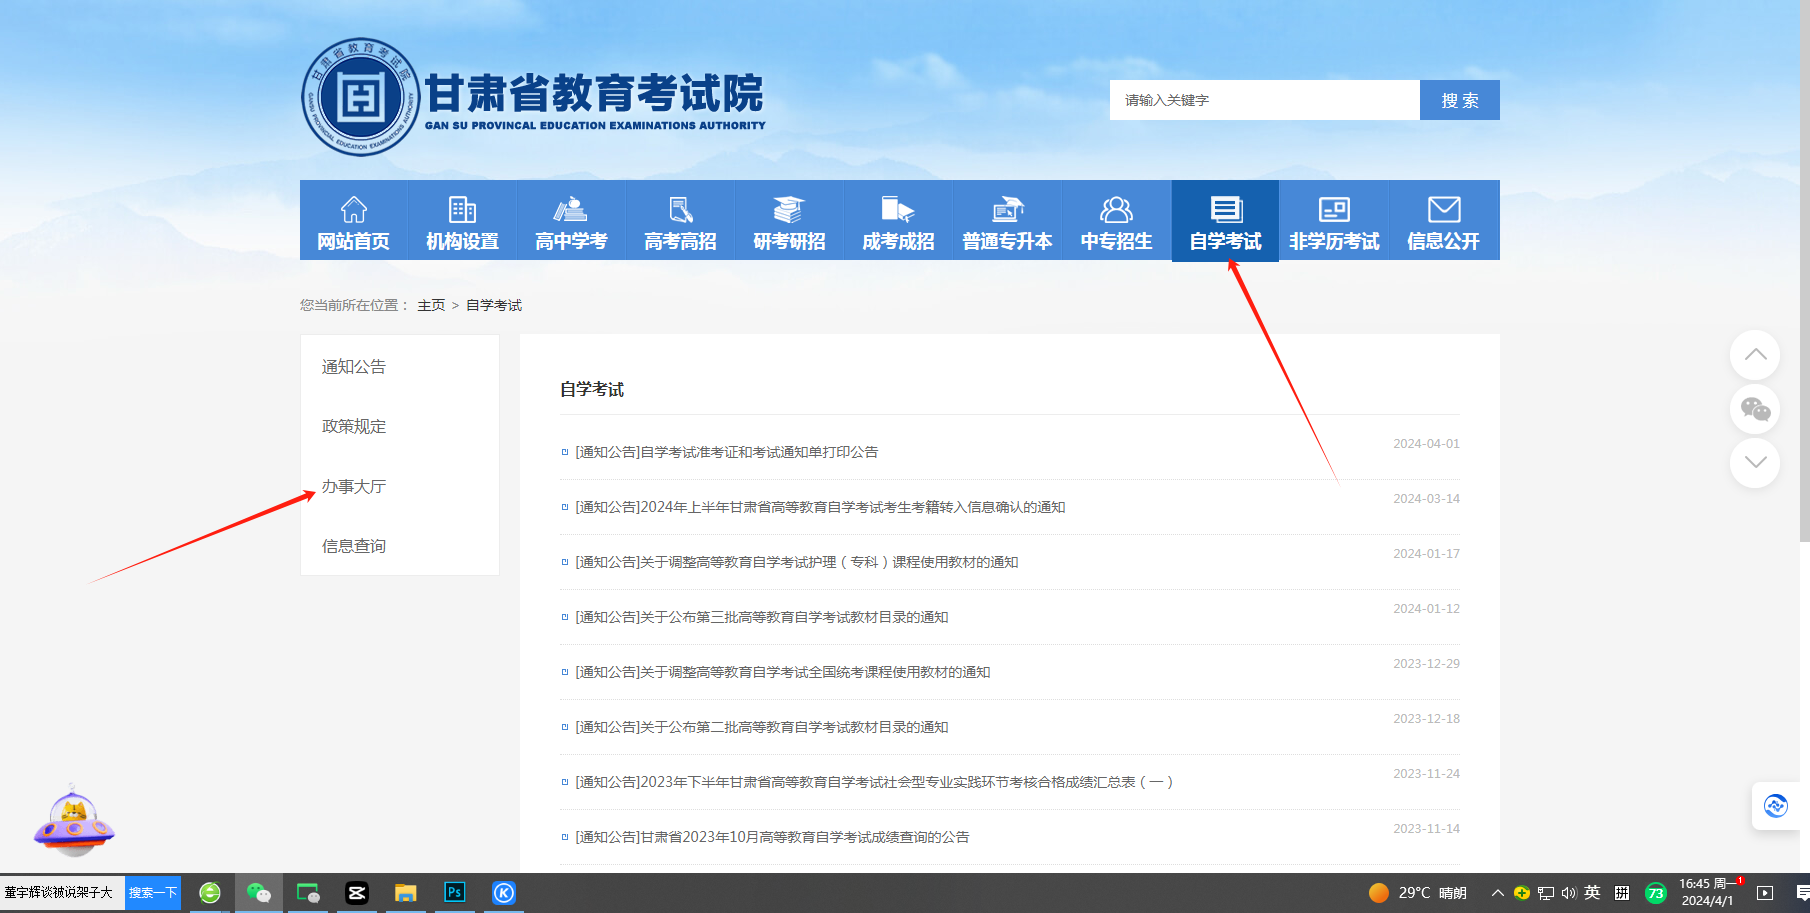Click the 网站首页 home icon
Viewport: 1810px width, 913px height.
pyautogui.click(x=354, y=209)
